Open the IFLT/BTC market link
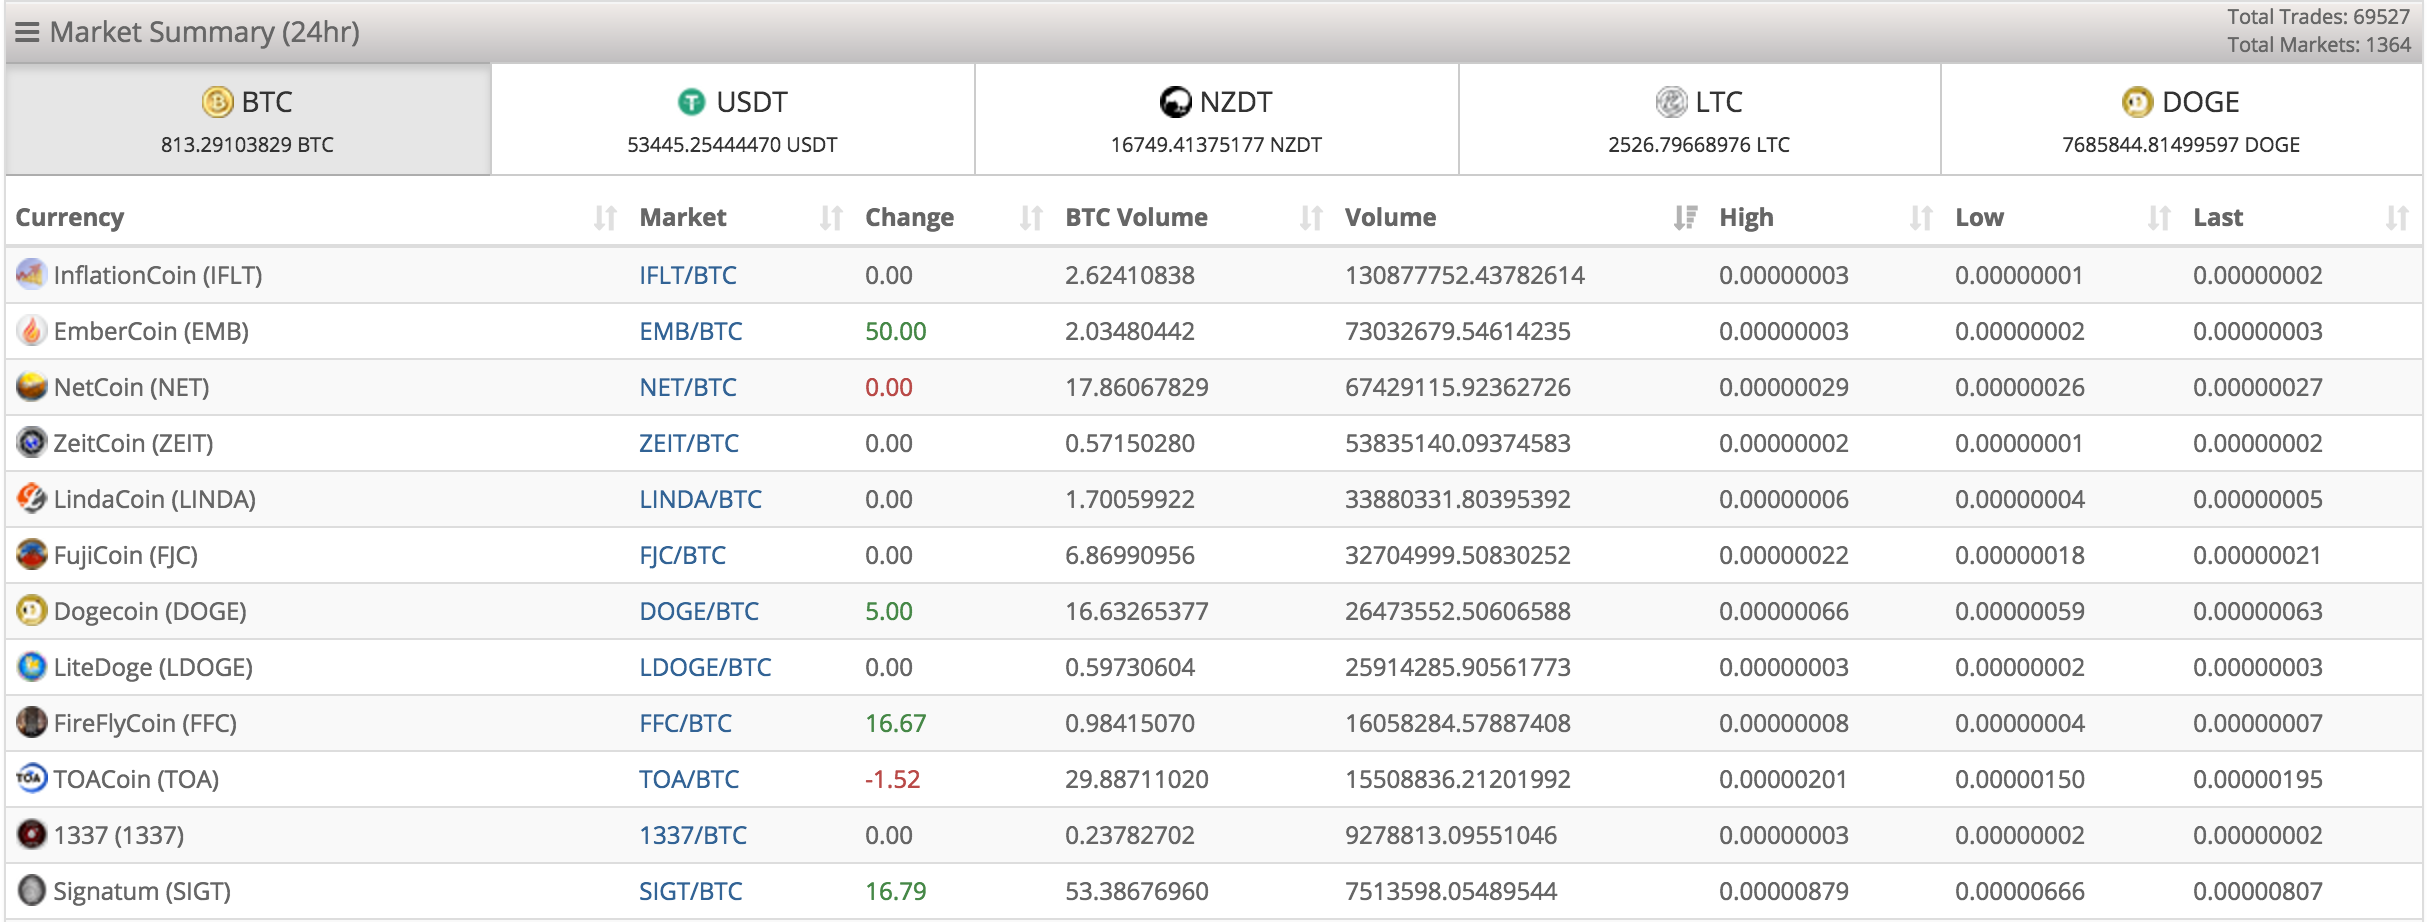The image size is (2428, 922). coord(688,275)
